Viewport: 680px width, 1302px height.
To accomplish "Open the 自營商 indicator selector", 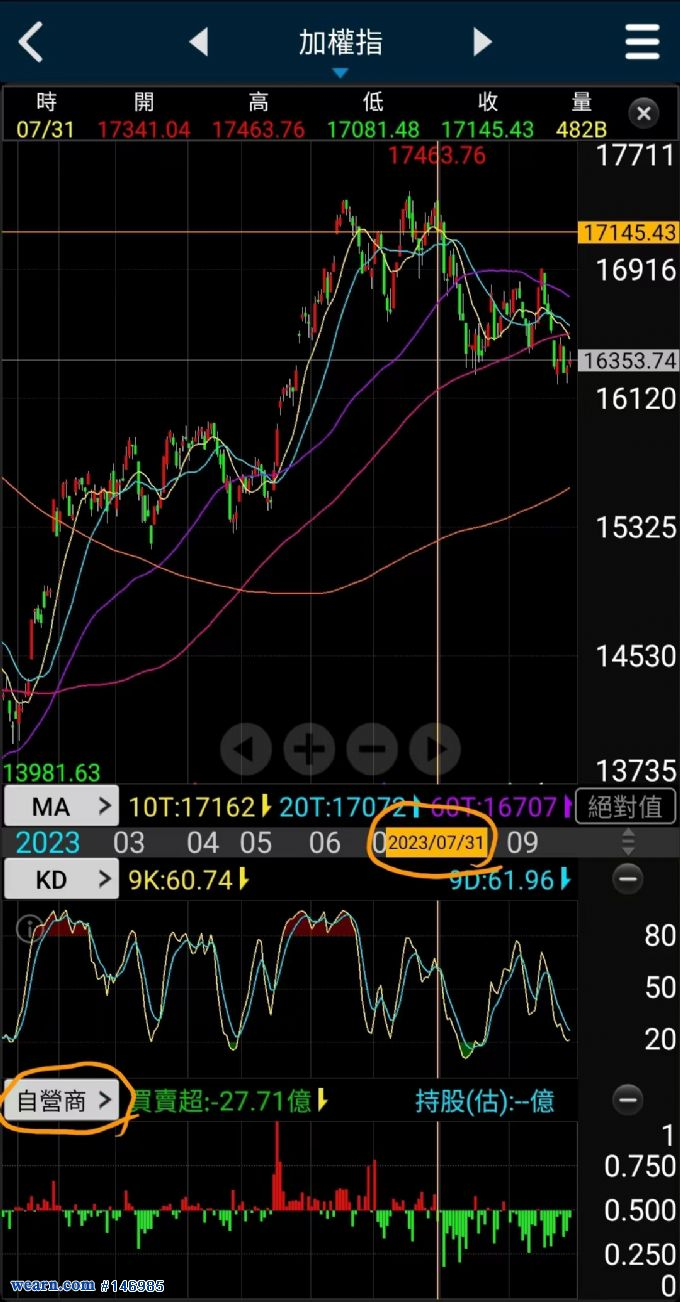I will [x=62, y=1101].
